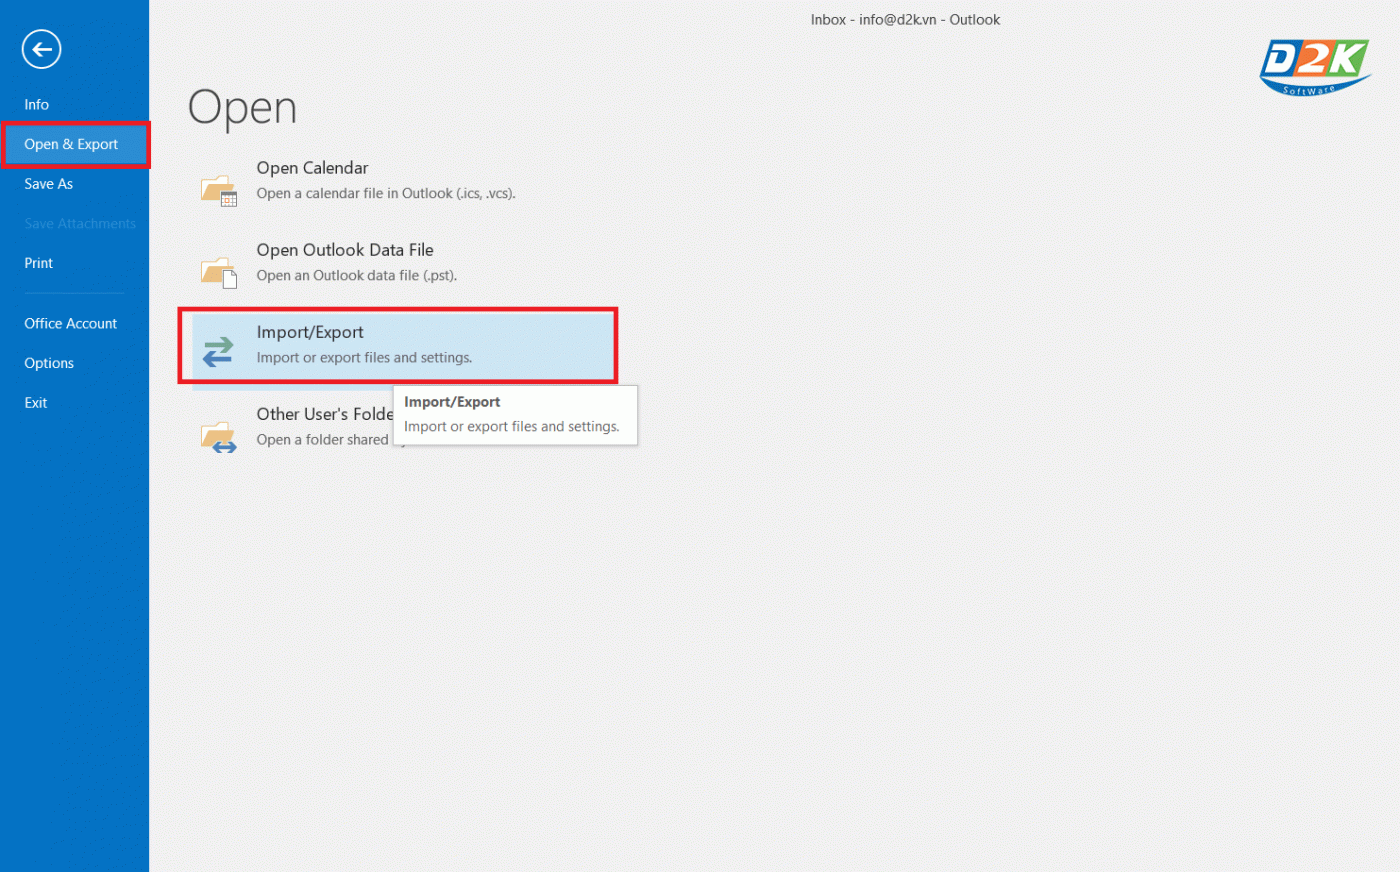Click the Open Calendar title
Viewport: 1400px width, 872px height.
tap(312, 168)
